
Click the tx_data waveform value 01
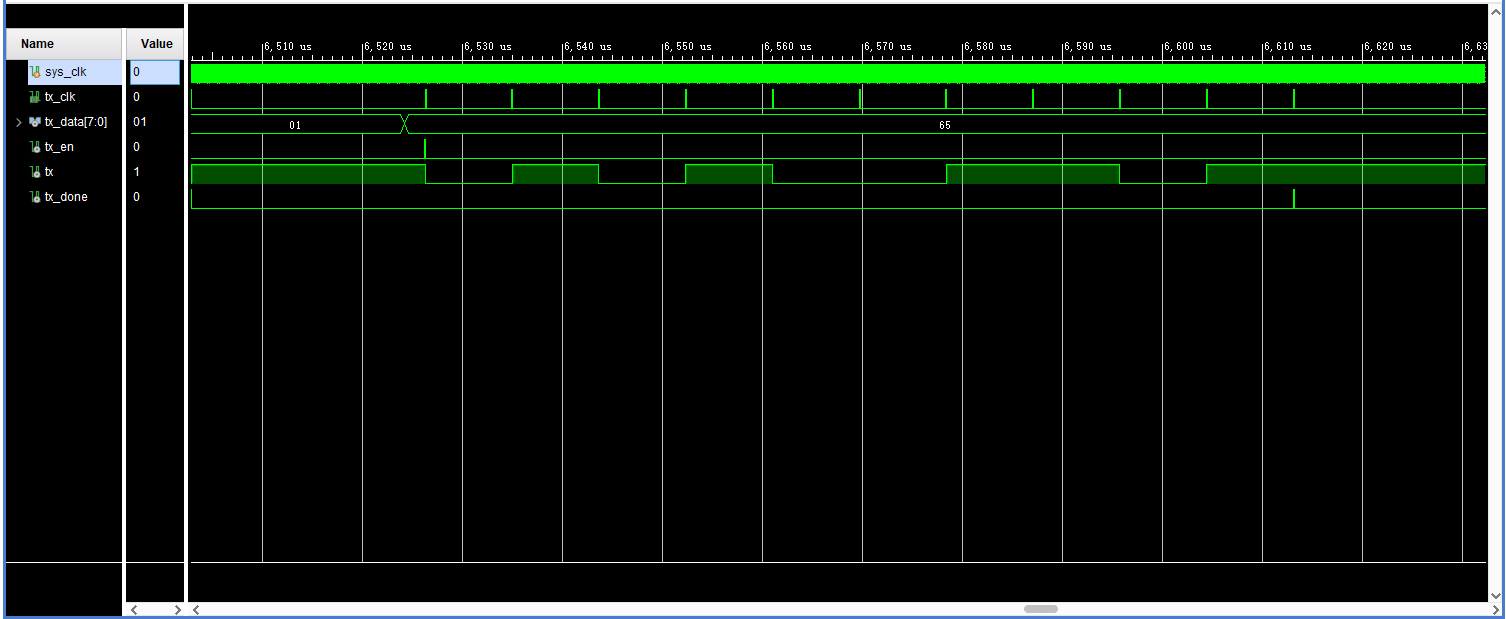(294, 125)
